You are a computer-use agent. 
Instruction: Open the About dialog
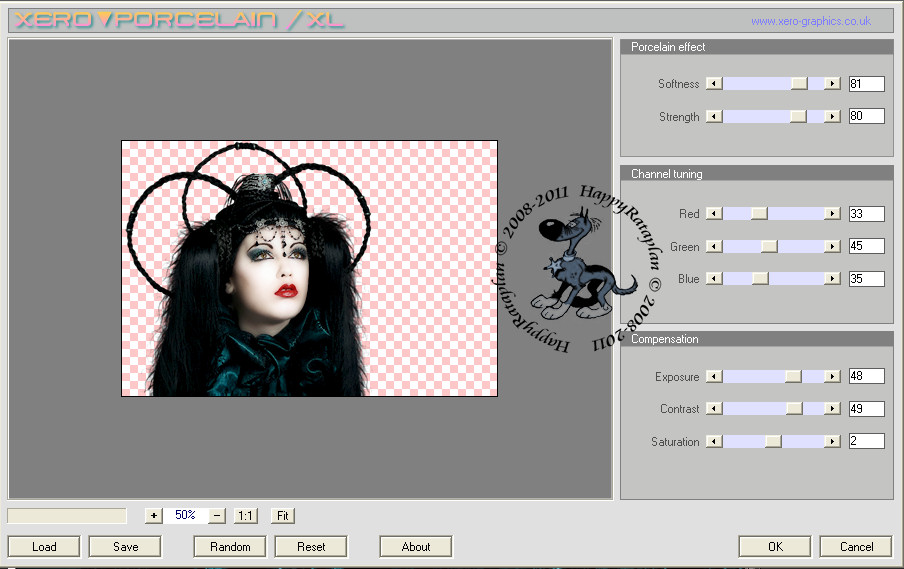416,547
